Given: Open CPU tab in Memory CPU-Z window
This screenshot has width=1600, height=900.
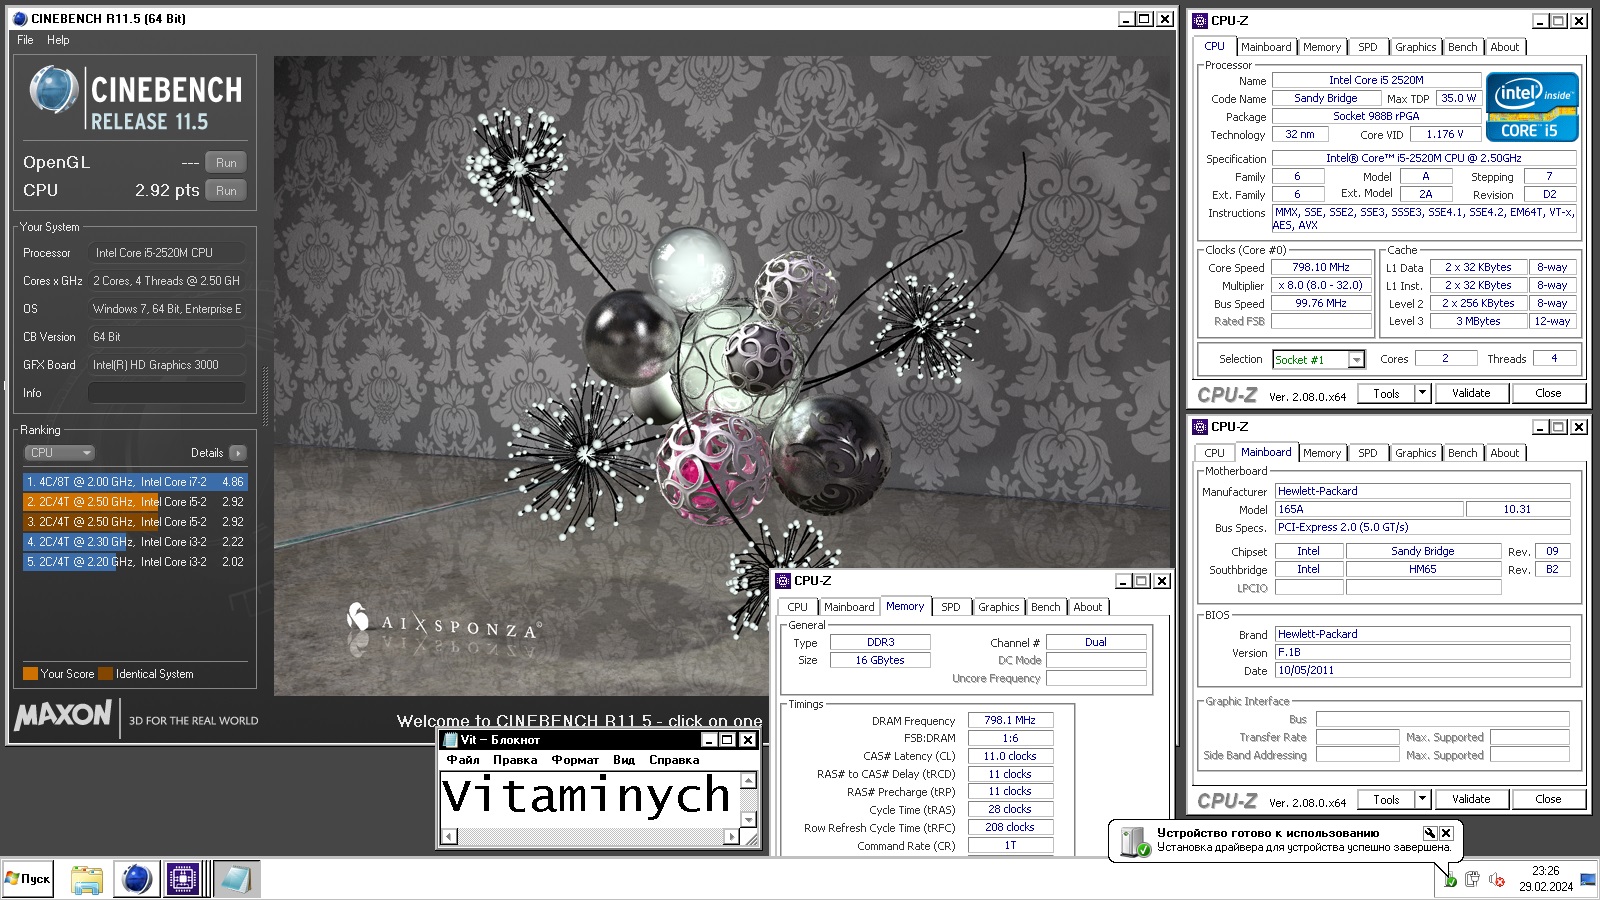Looking at the screenshot, I should tap(797, 607).
